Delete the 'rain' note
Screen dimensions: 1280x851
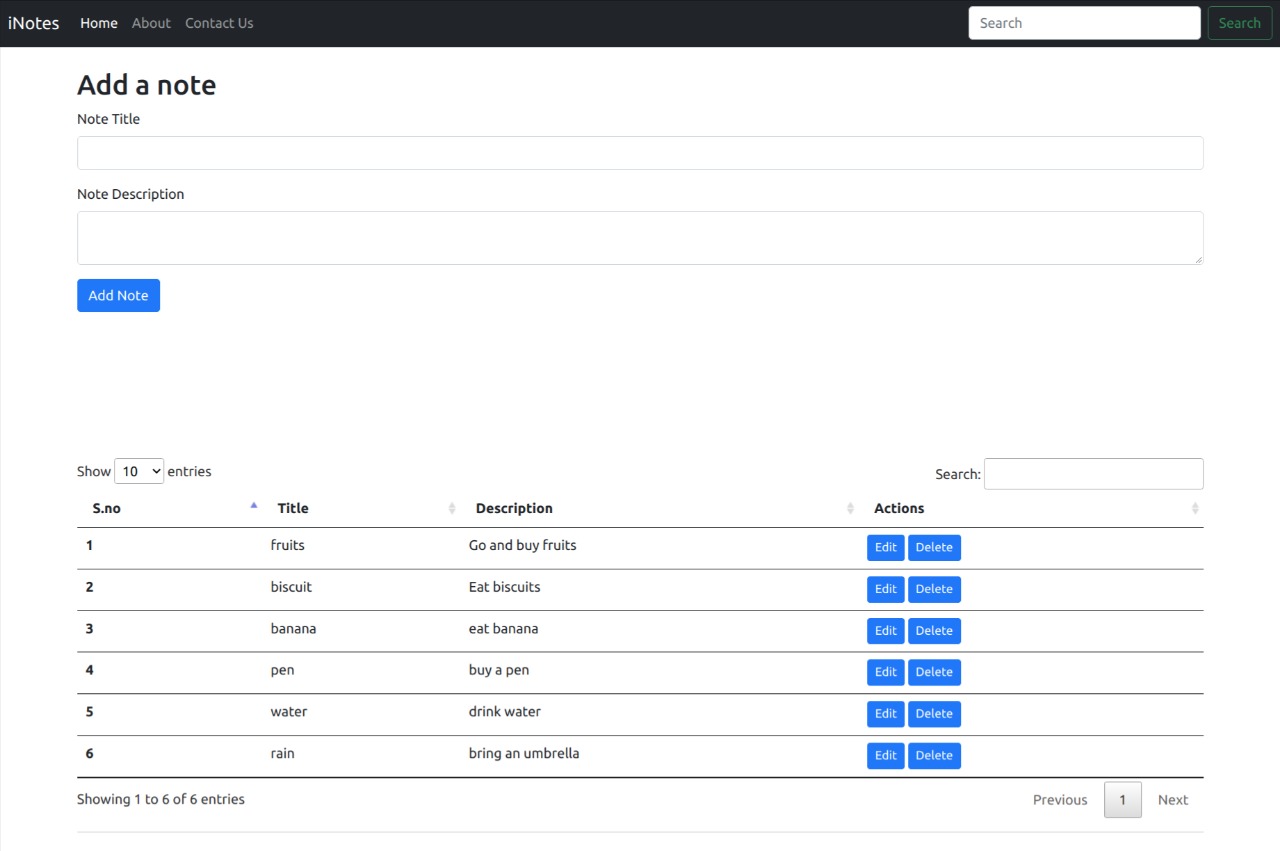(934, 755)
